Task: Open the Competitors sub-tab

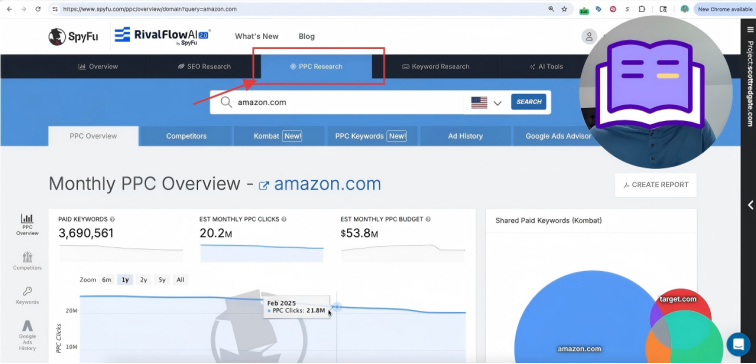Action: pos(186,136)
